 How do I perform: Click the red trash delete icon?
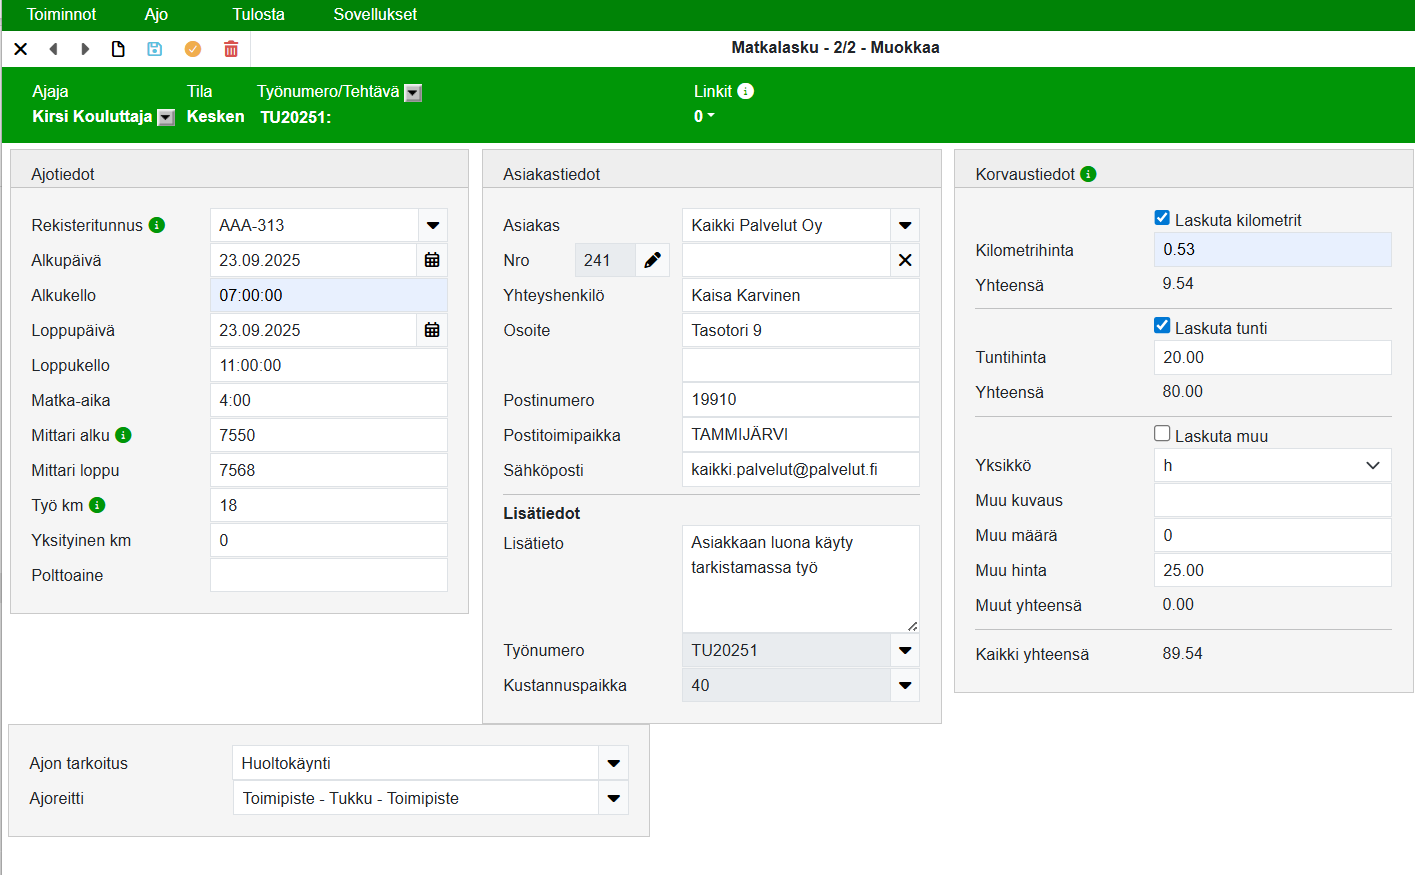231,49
